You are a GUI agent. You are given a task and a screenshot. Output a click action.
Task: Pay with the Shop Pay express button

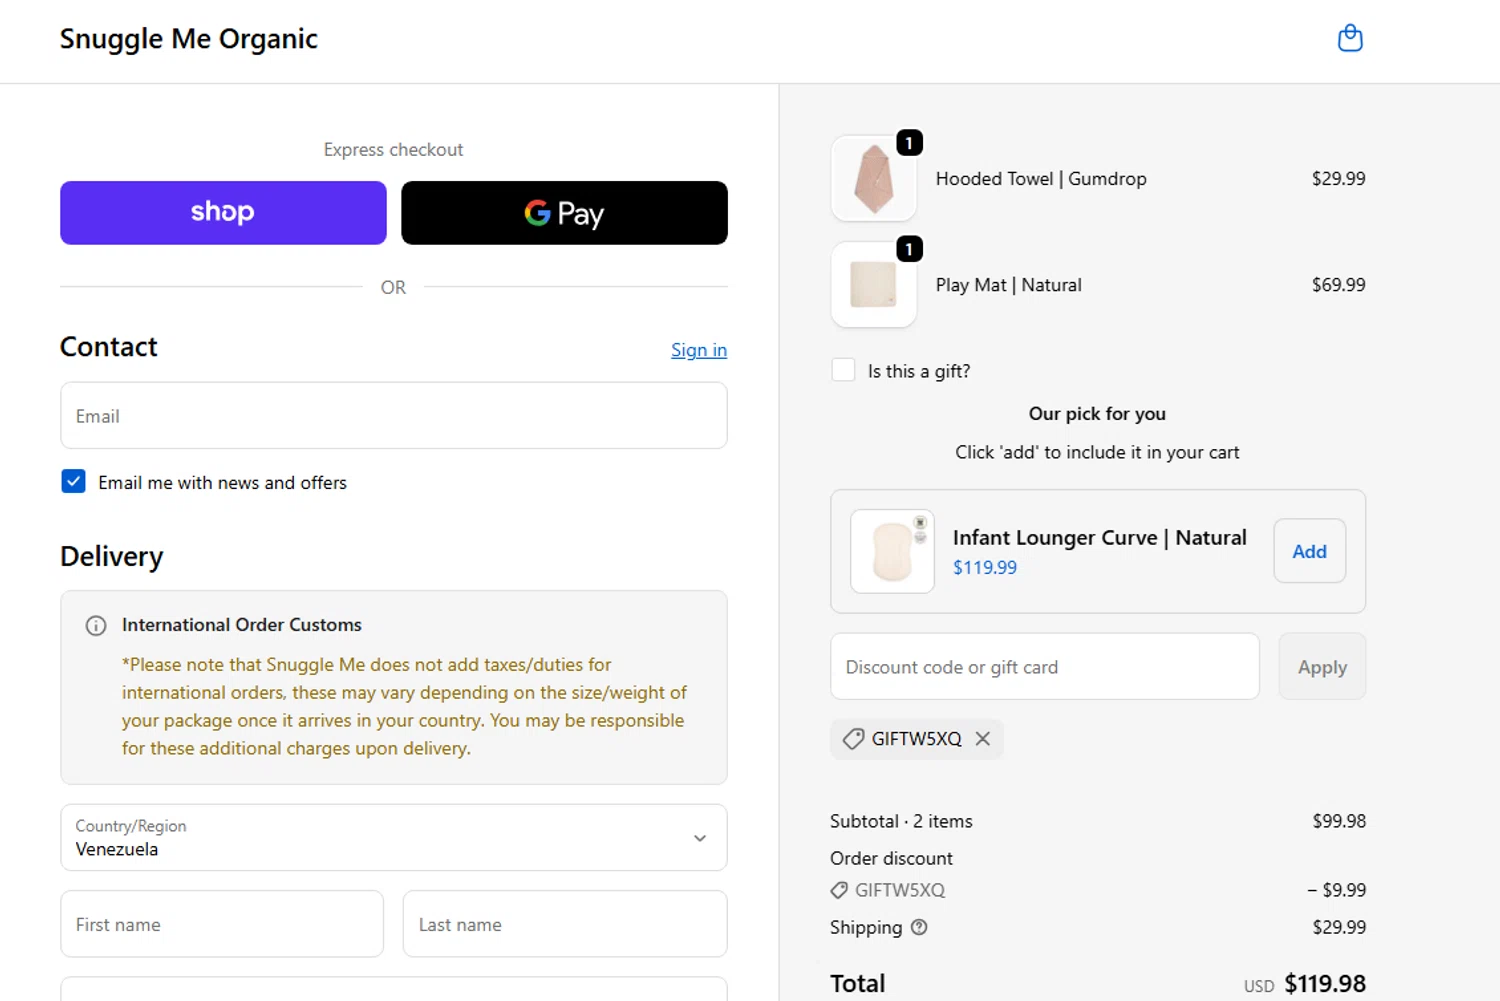click(223, 213)
